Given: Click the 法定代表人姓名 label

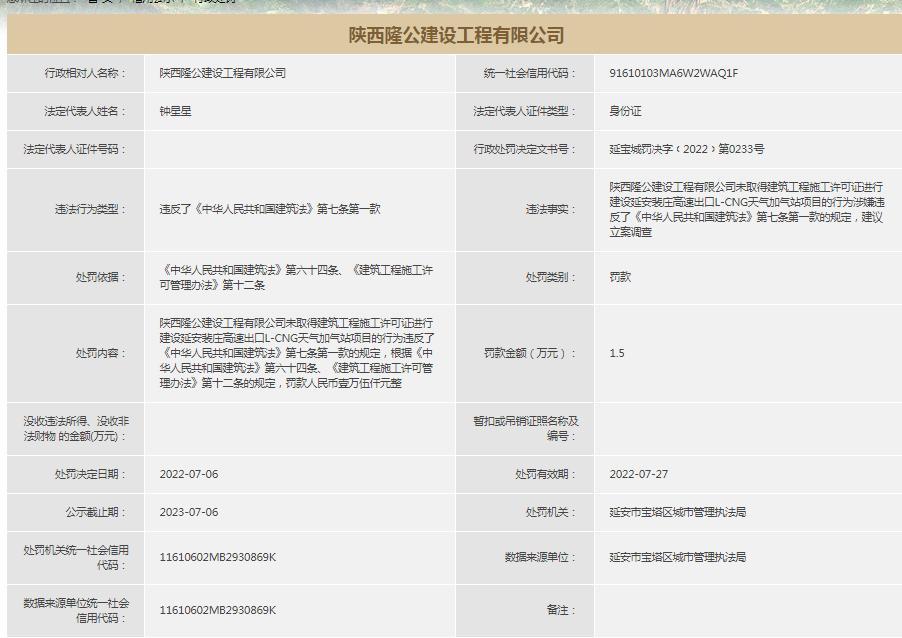Looking at the screenshot, I should (x=85, y=111).
